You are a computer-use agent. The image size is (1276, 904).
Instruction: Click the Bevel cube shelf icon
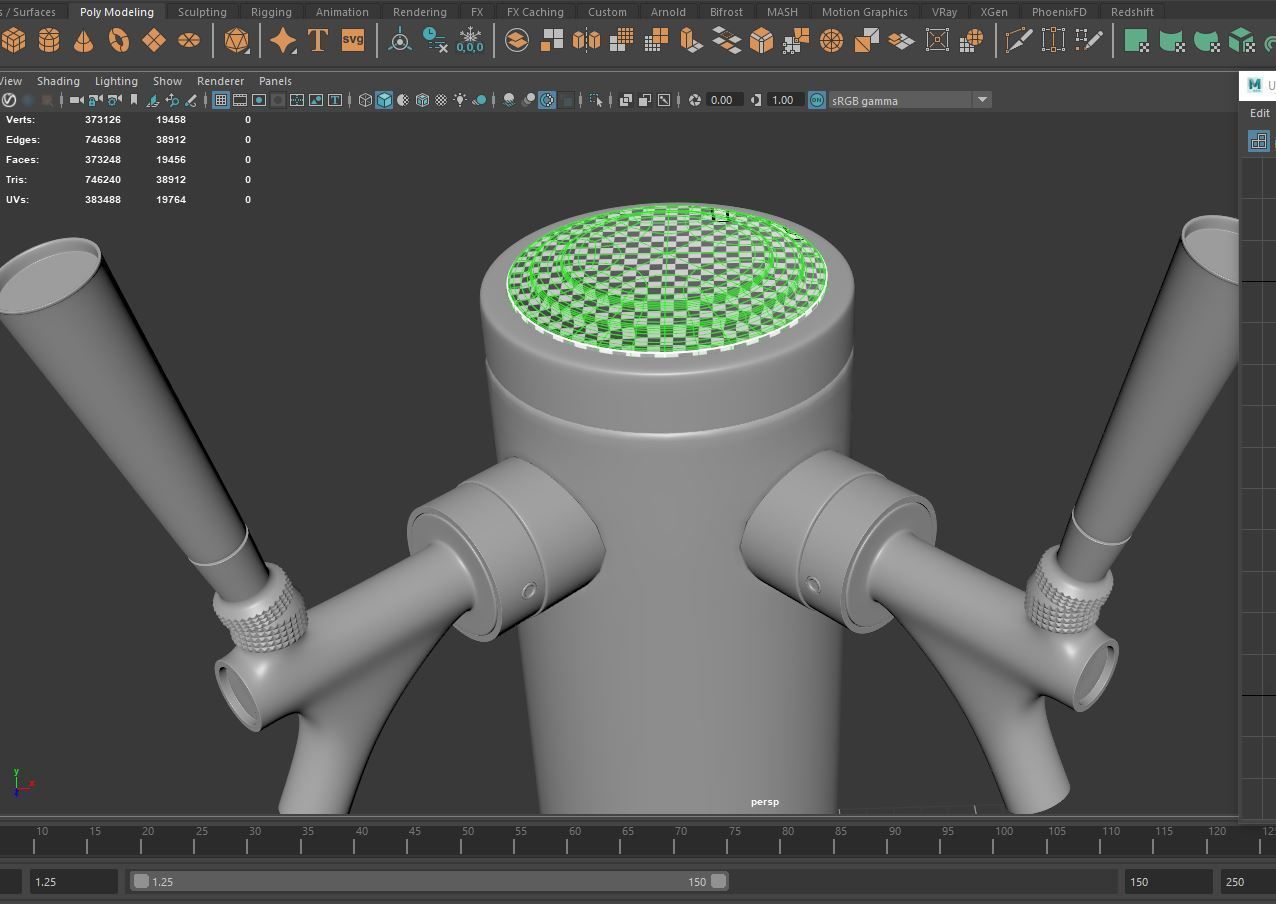761,40
